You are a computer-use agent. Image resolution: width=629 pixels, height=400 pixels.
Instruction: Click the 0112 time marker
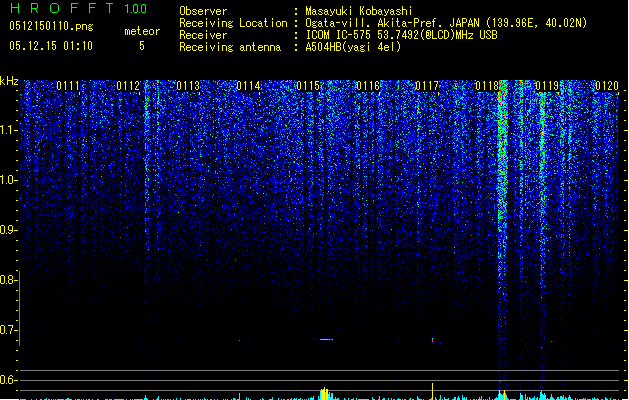click(x=128, y=86)
